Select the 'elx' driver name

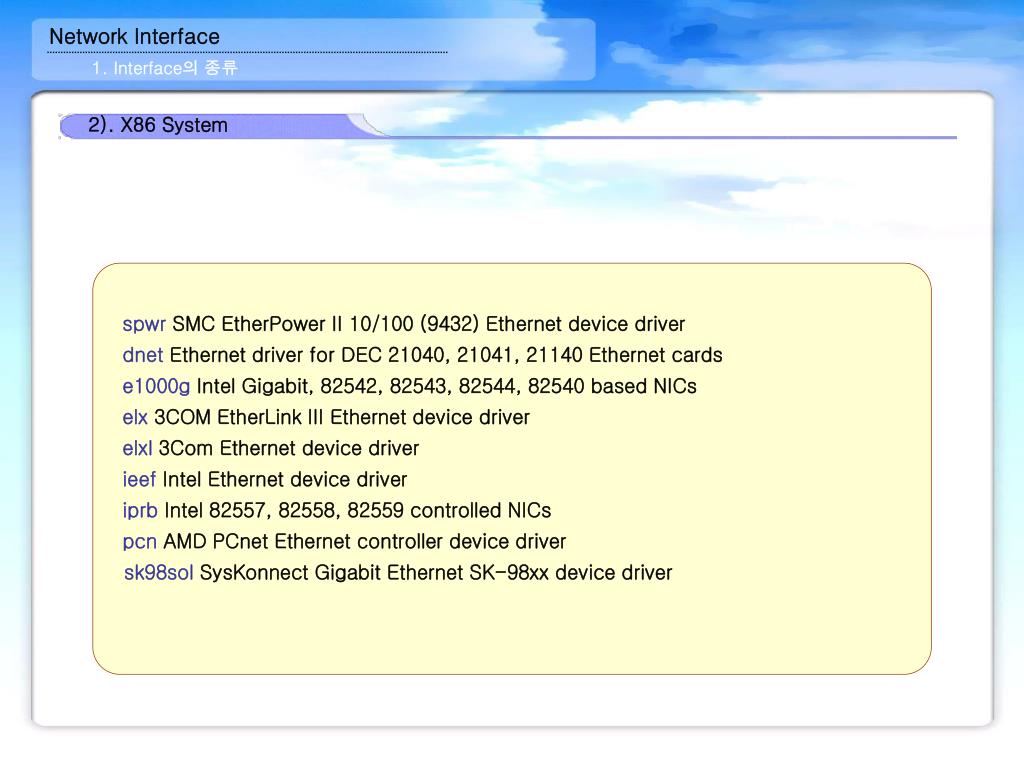point(135,417)
